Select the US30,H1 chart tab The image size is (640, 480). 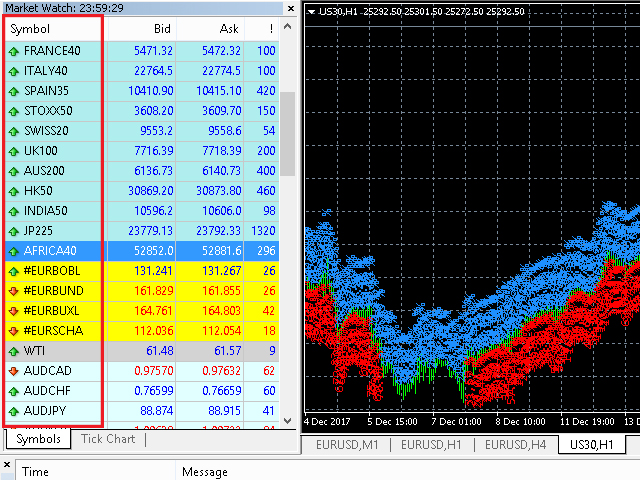tap(591, 444)
